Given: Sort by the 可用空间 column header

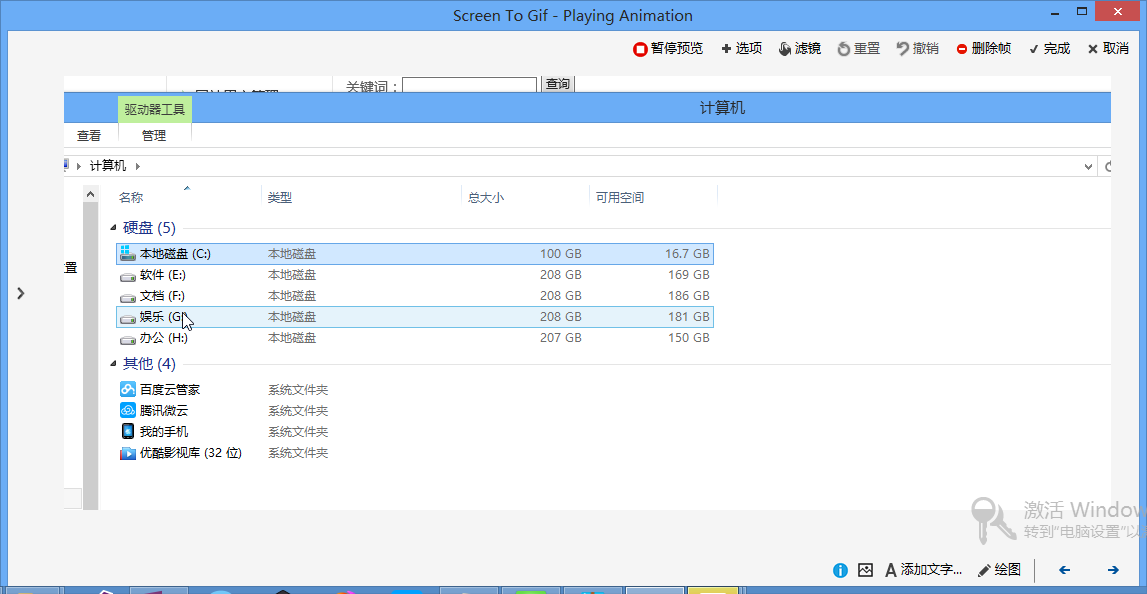Looking at the screenshot, I should 620,198.
